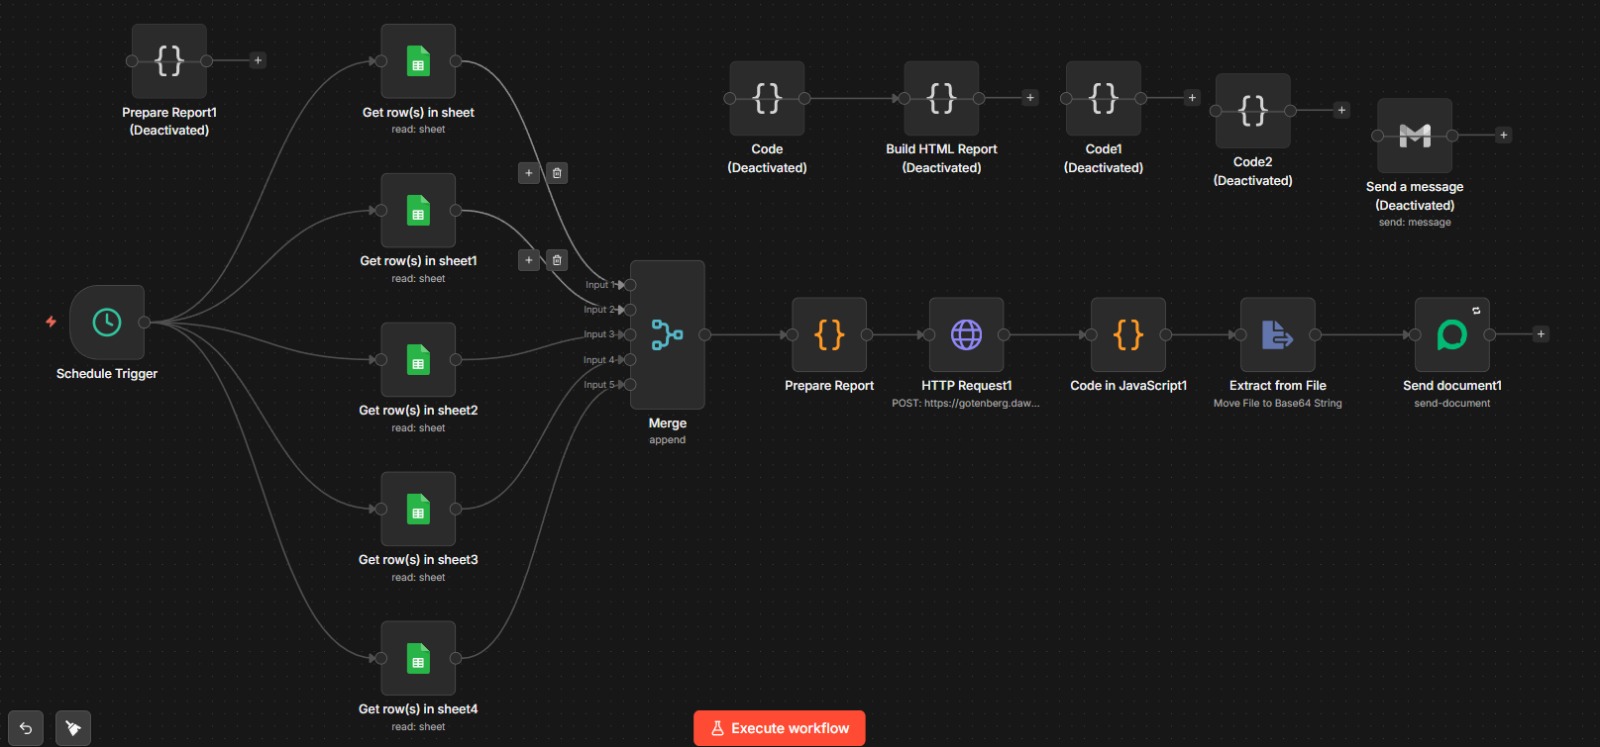Select the Send a message Gmail node
Viewport: 1600px width, 747px height.
click(1414, 135)
